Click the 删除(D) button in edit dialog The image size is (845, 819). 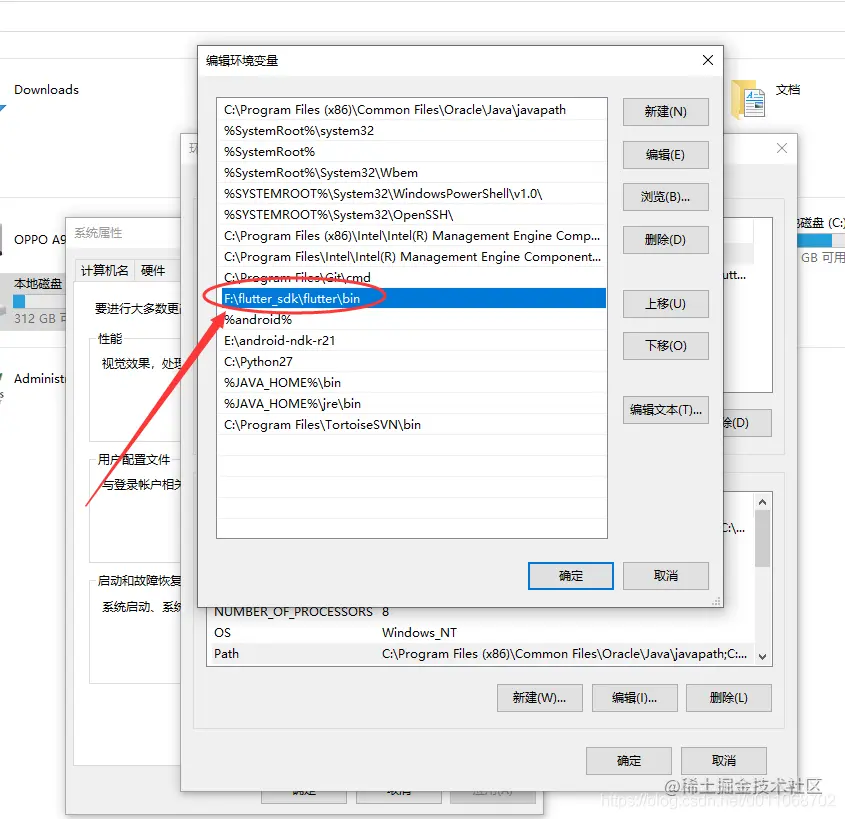pyautogui.click(x=666, y=240)
